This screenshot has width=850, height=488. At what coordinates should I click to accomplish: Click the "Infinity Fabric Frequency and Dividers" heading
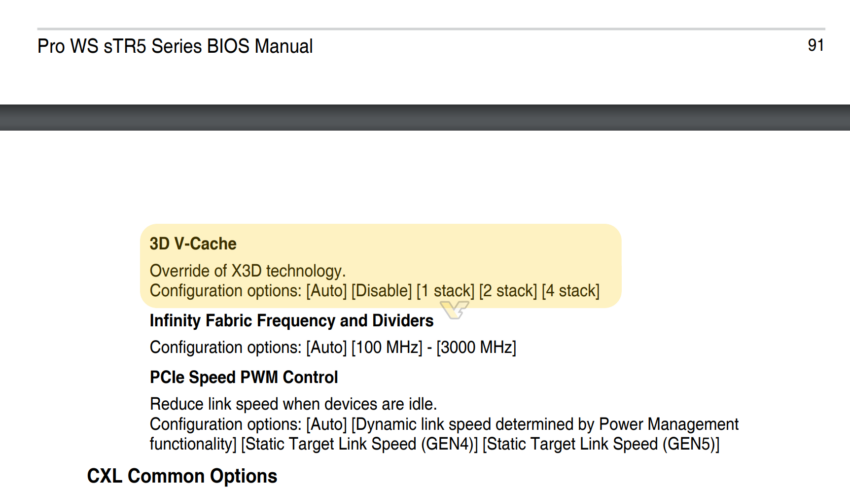click(x=291, y=321)
